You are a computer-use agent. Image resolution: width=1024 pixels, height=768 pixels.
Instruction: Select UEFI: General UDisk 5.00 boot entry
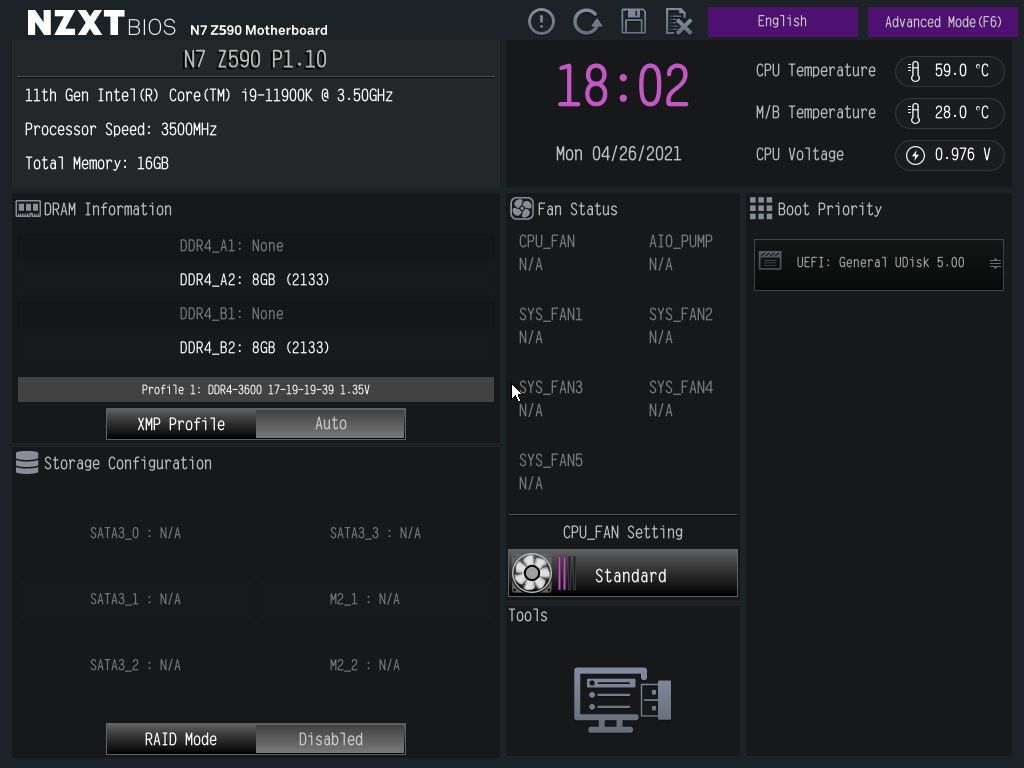click(x=878, y=264)
